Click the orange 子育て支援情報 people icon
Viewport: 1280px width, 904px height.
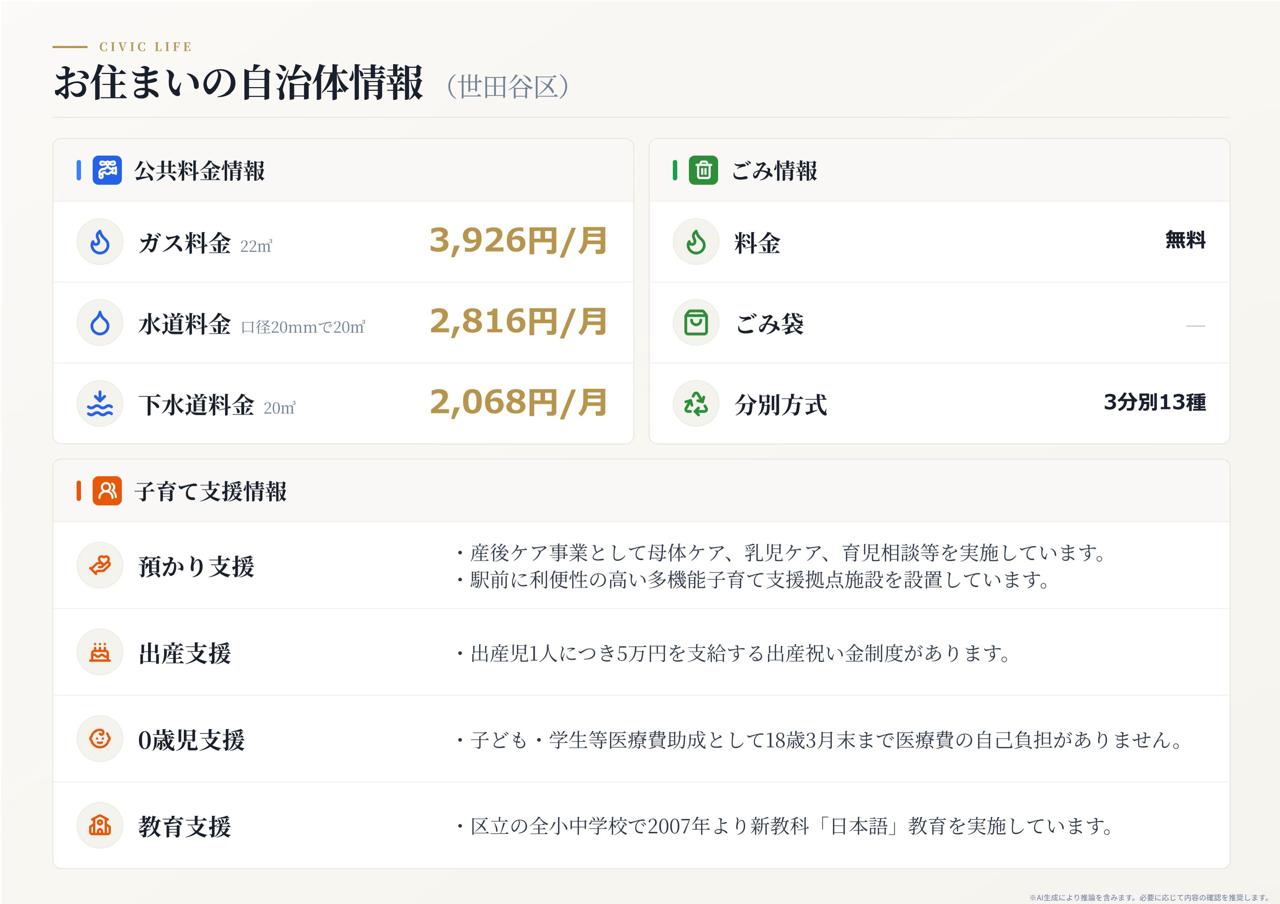107,491
